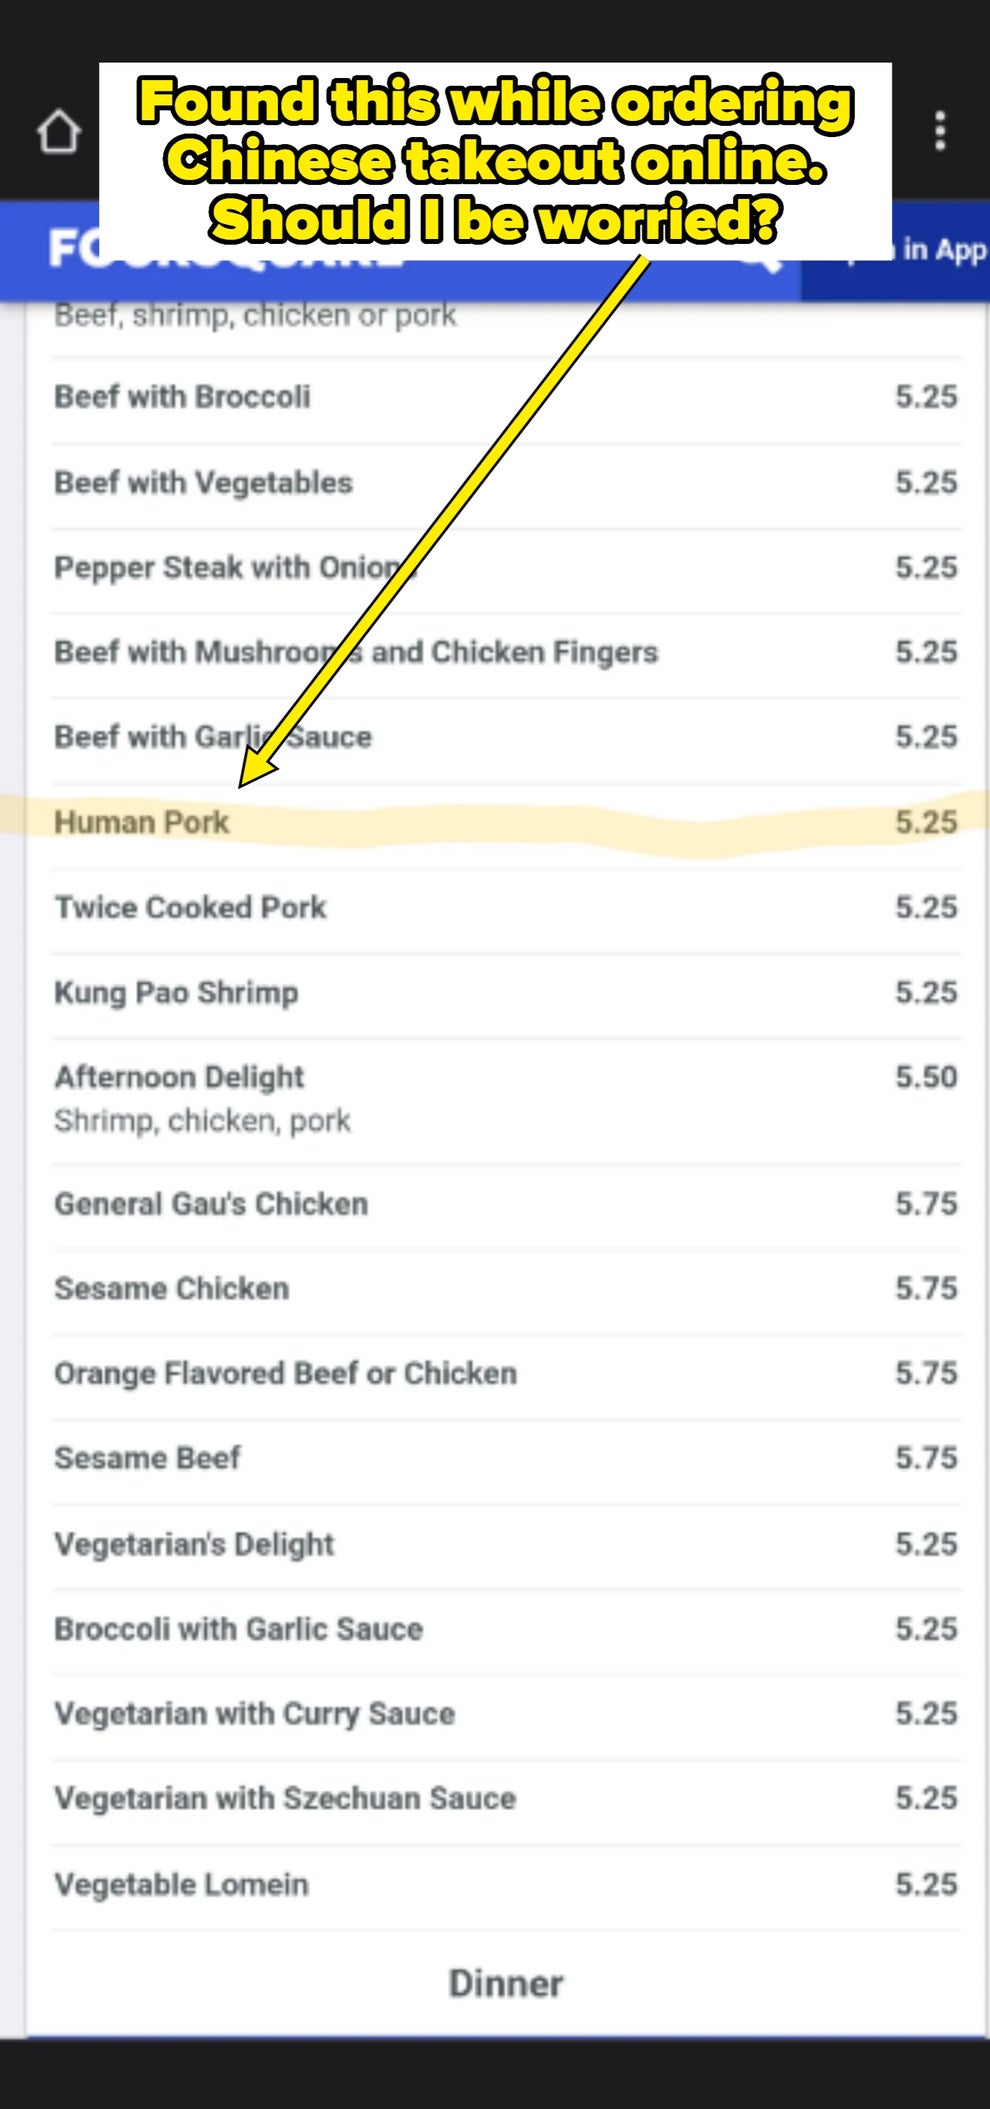Tap Sesame Chicken row
990x2109 pixels.
click(172, 1288)
